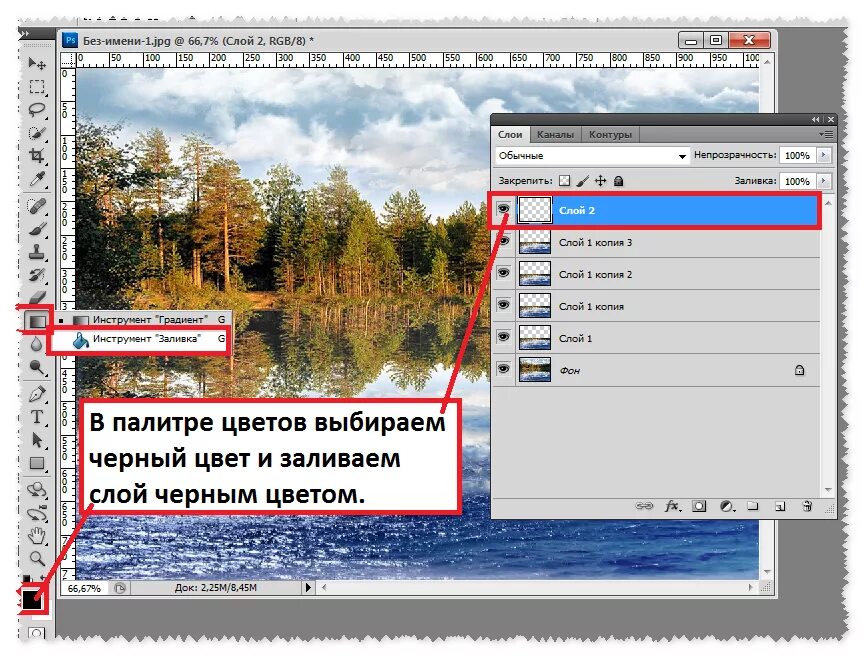The width and height of the screenshot is (865, 658).
Task: Select the Type tool
Action: pos(37,417)
